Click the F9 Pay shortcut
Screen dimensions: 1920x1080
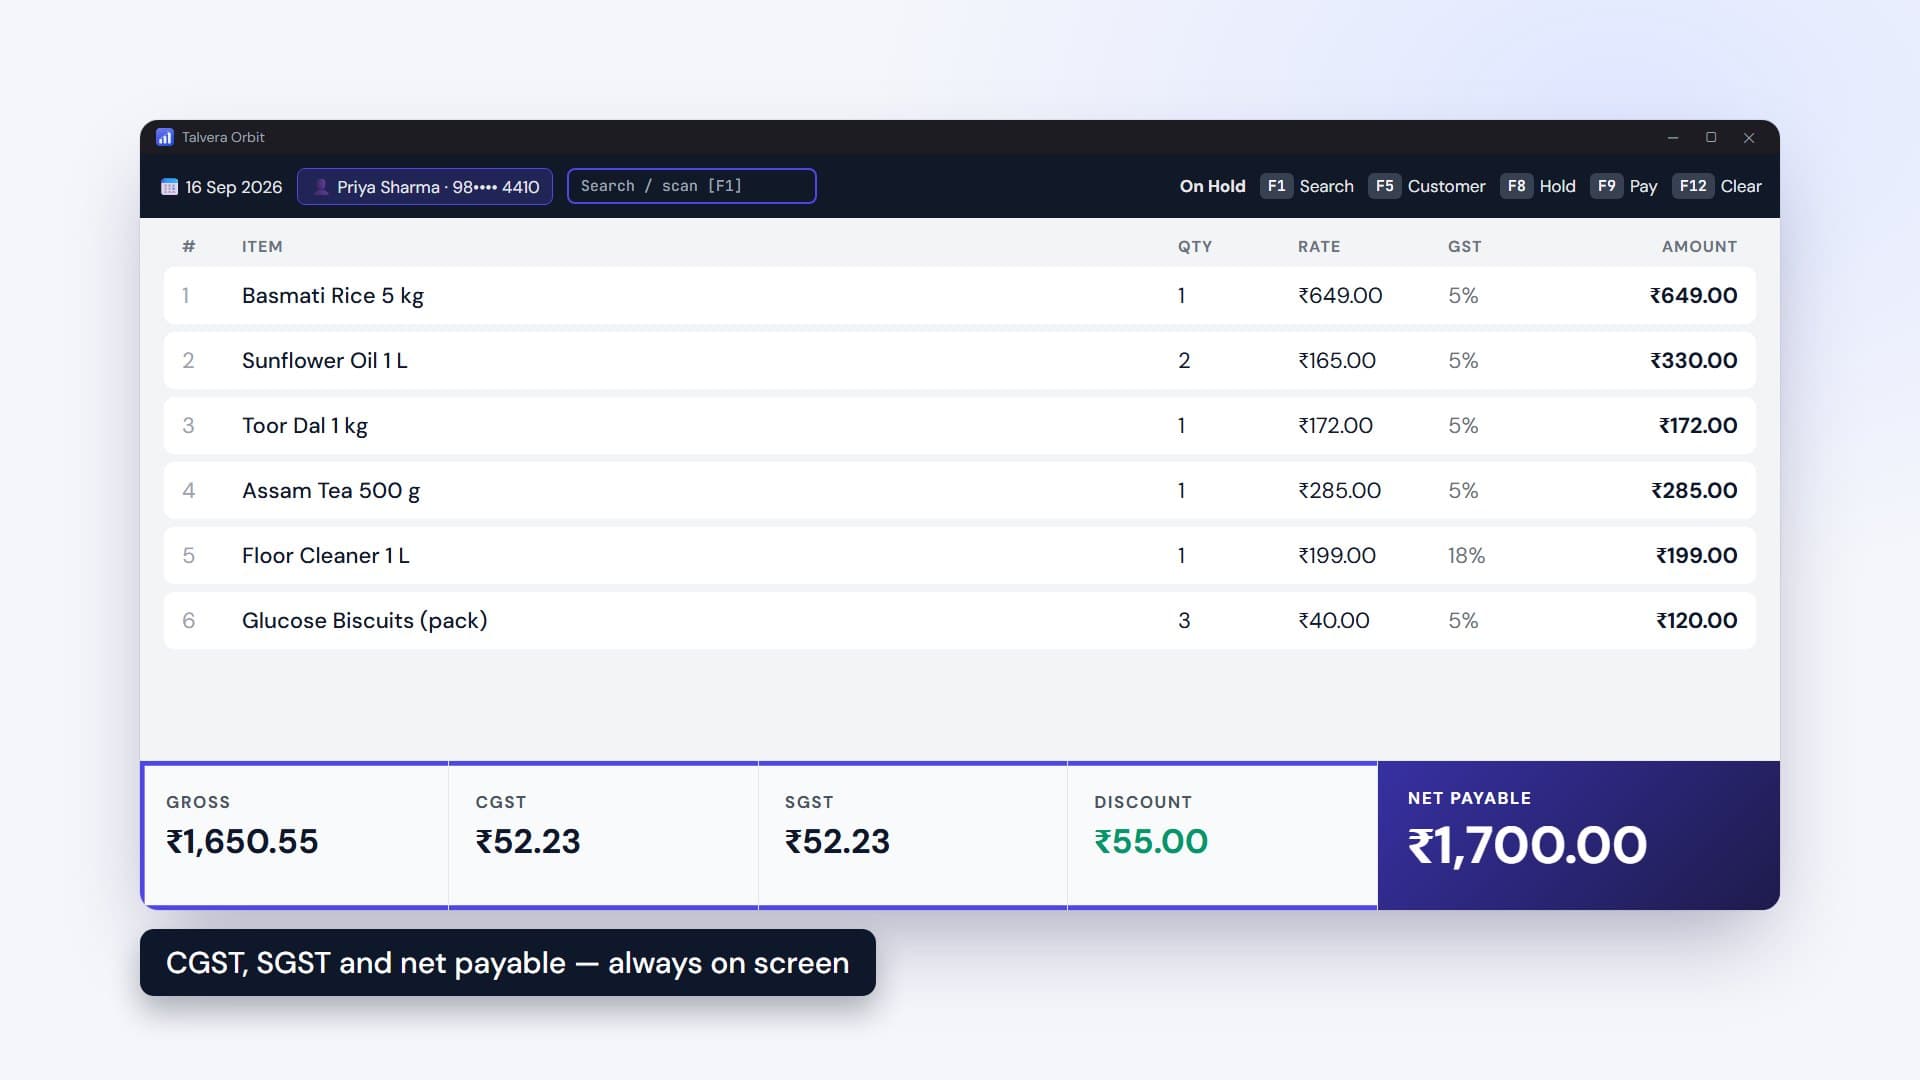(x=1624, y=186)
